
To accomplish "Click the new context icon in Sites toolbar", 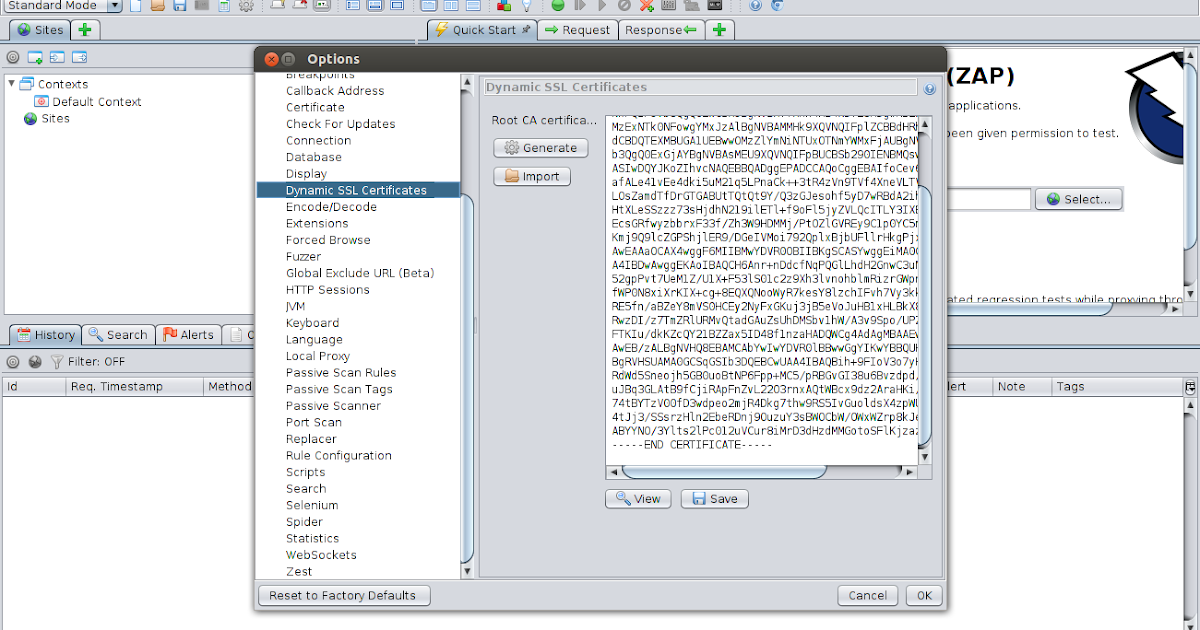I will [35, 57].
